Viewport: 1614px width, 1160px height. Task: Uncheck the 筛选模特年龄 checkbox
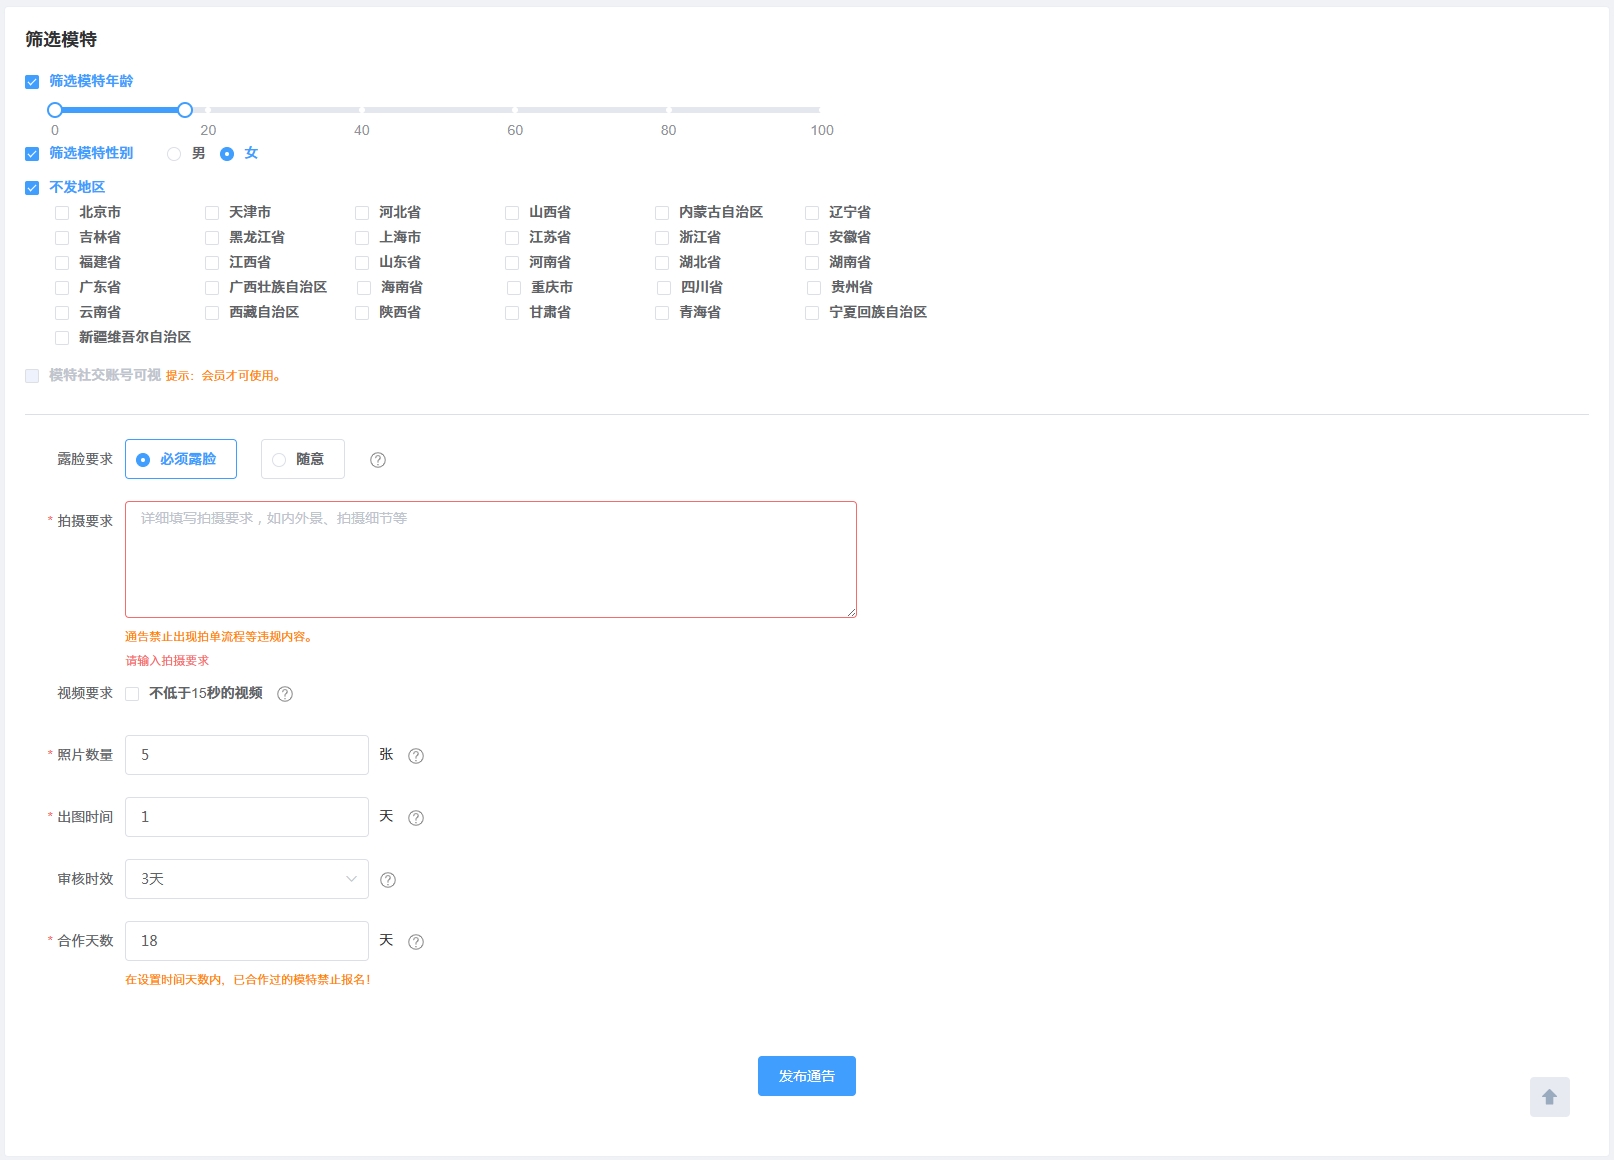coord(32,82)
